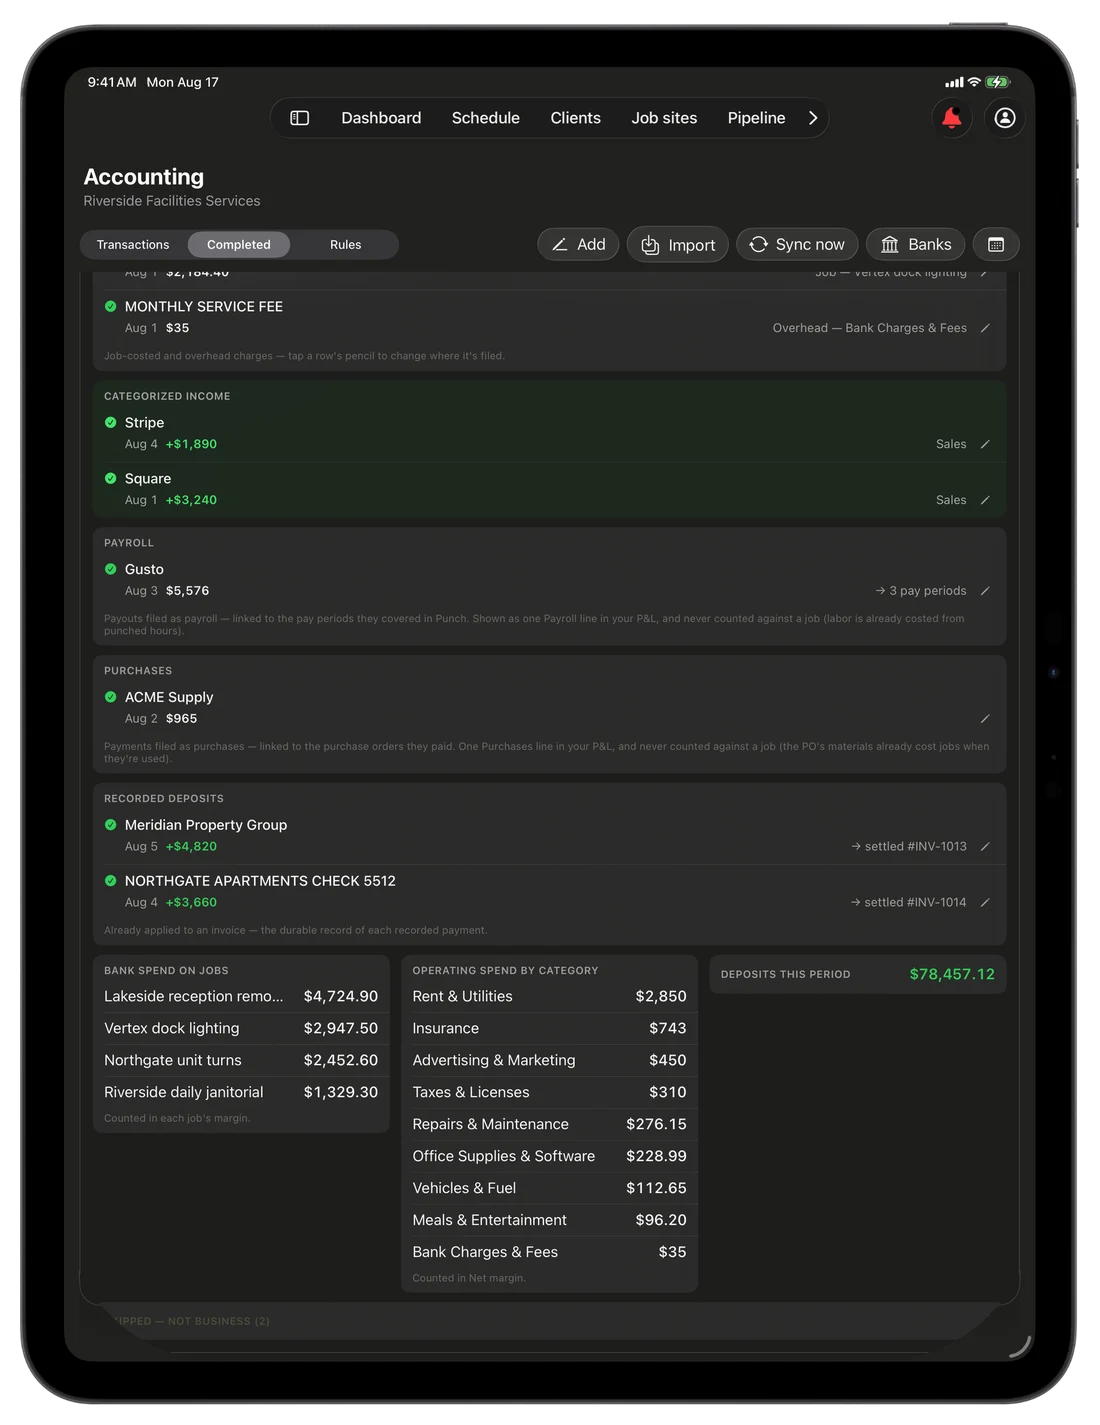The width and height of the screenshot is (1100, 1425).
Task: Click Sales label on Square row
Action: [x=951, y=500]
